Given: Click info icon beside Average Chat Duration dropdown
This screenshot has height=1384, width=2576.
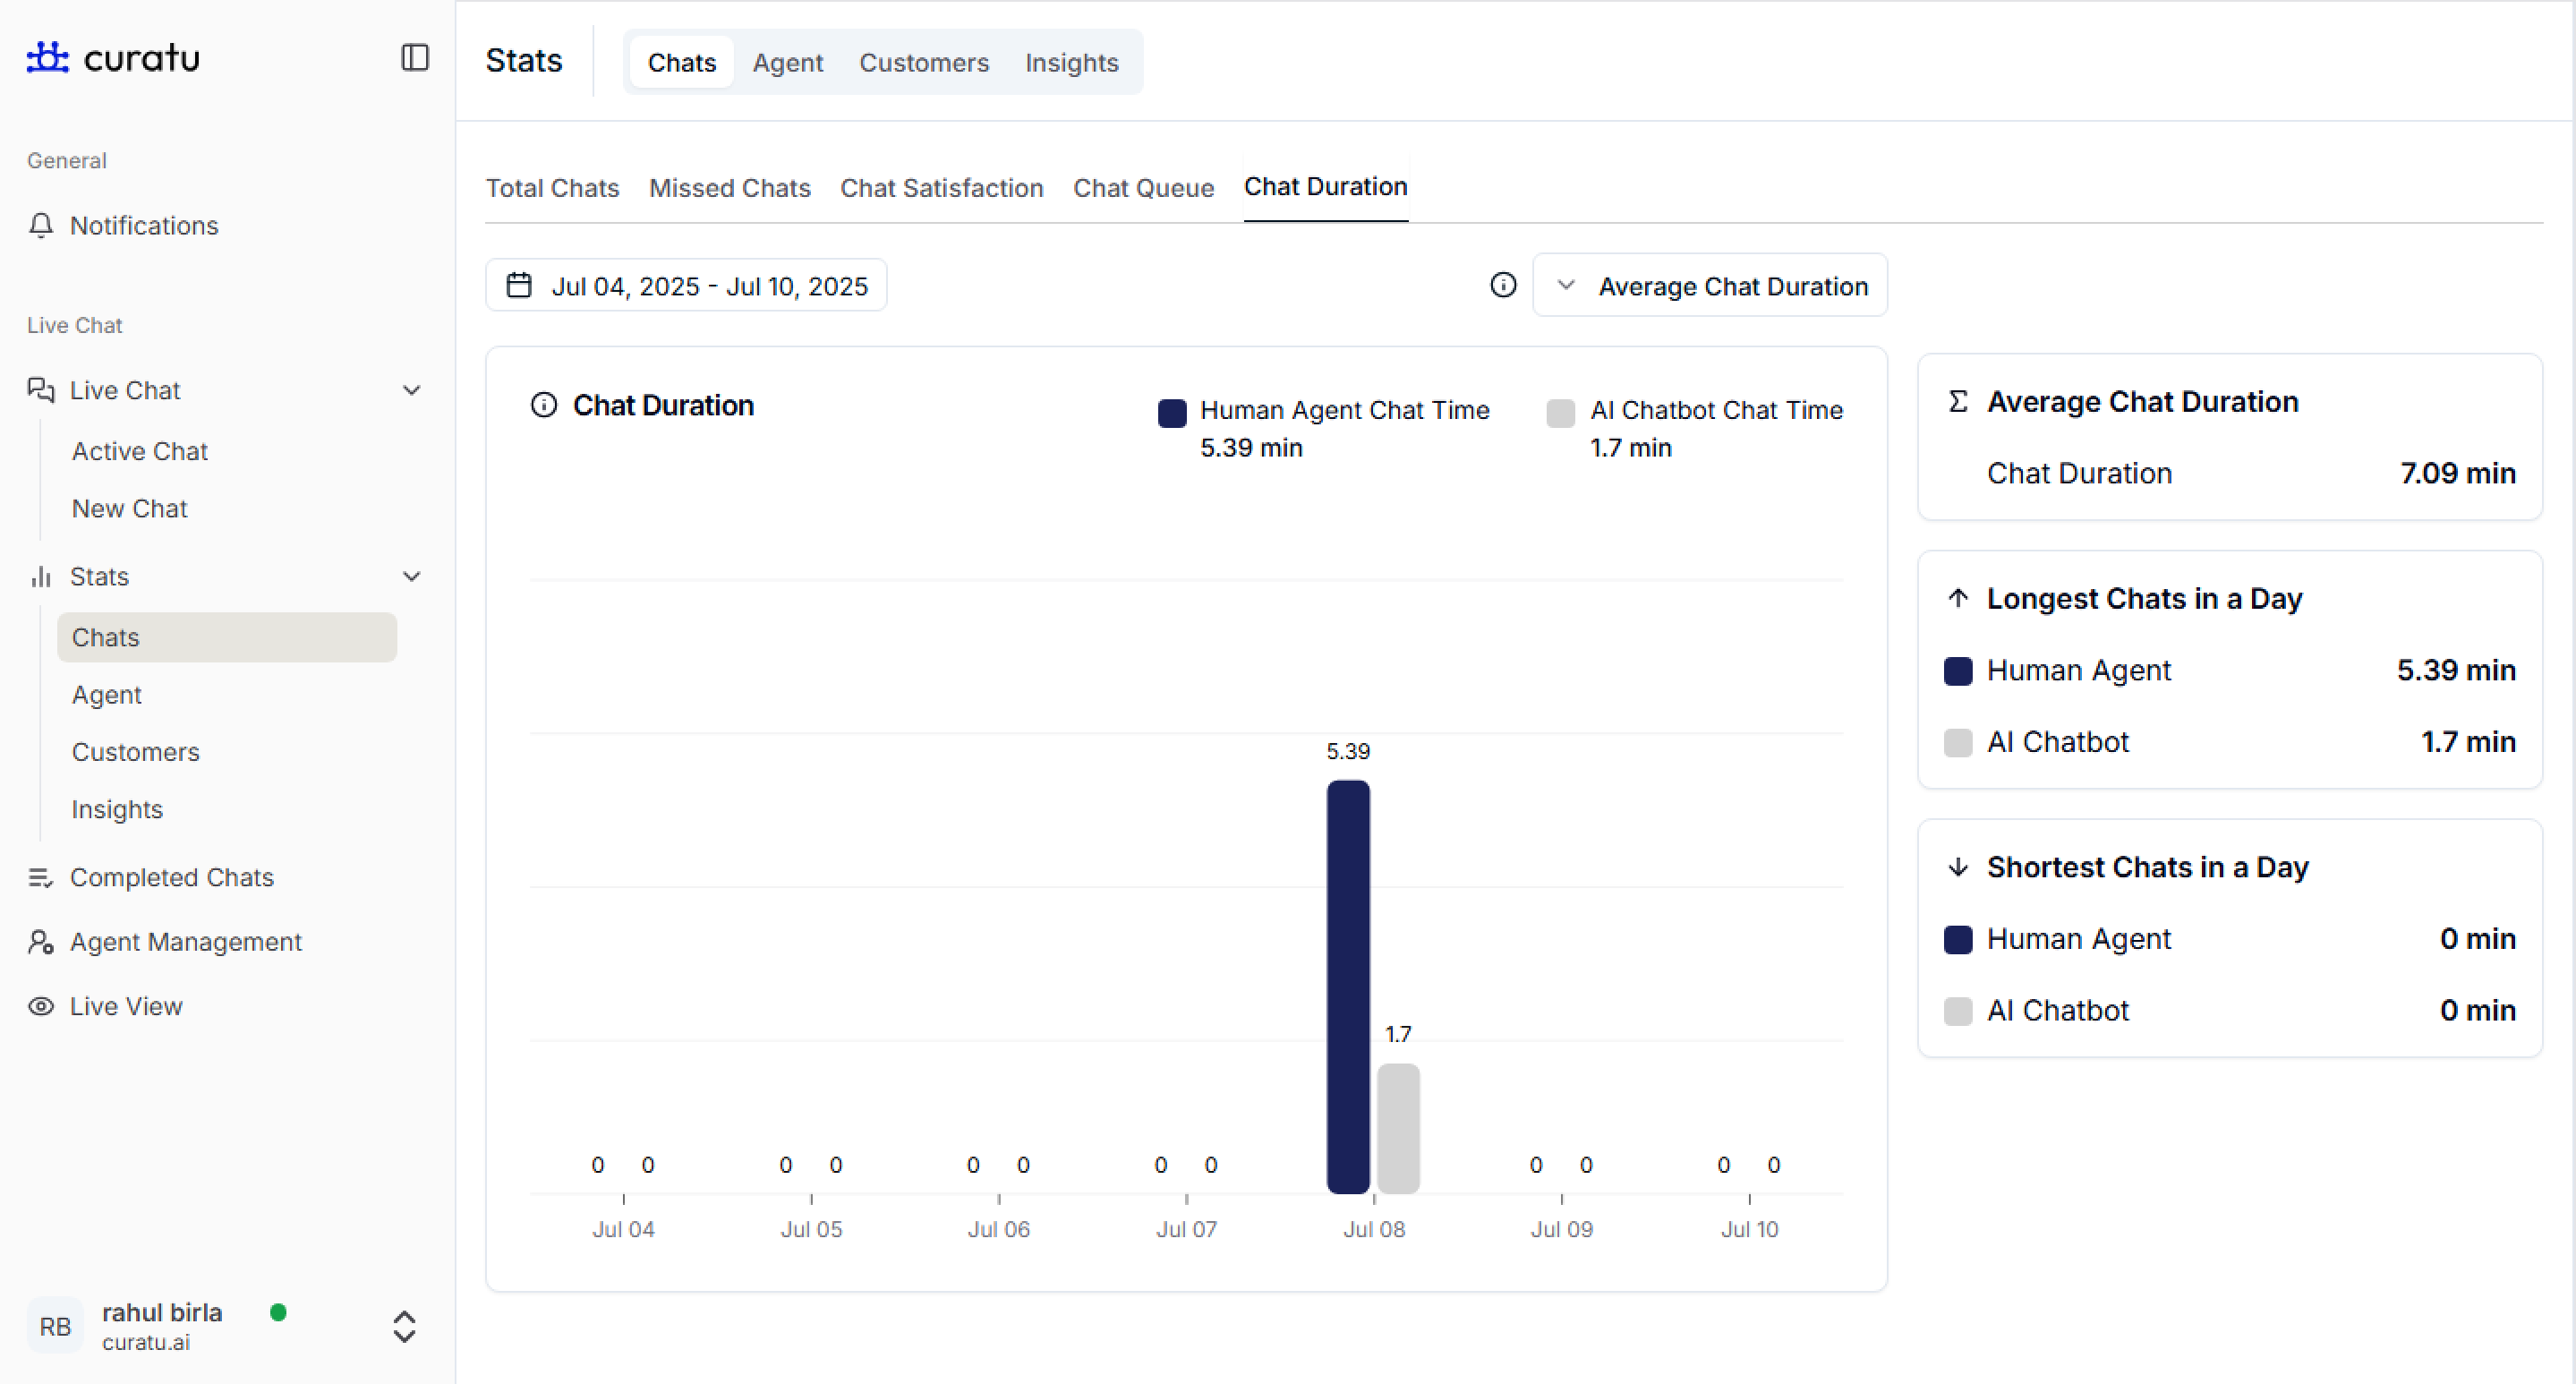Looking at the screenshot, I should (x=1502, y=286).
